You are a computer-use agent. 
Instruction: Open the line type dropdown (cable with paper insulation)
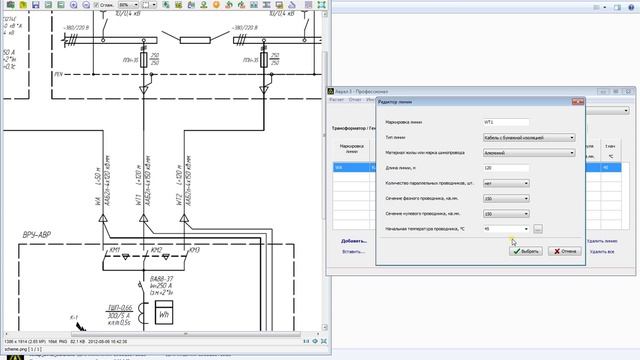click(x=529, y=138)
